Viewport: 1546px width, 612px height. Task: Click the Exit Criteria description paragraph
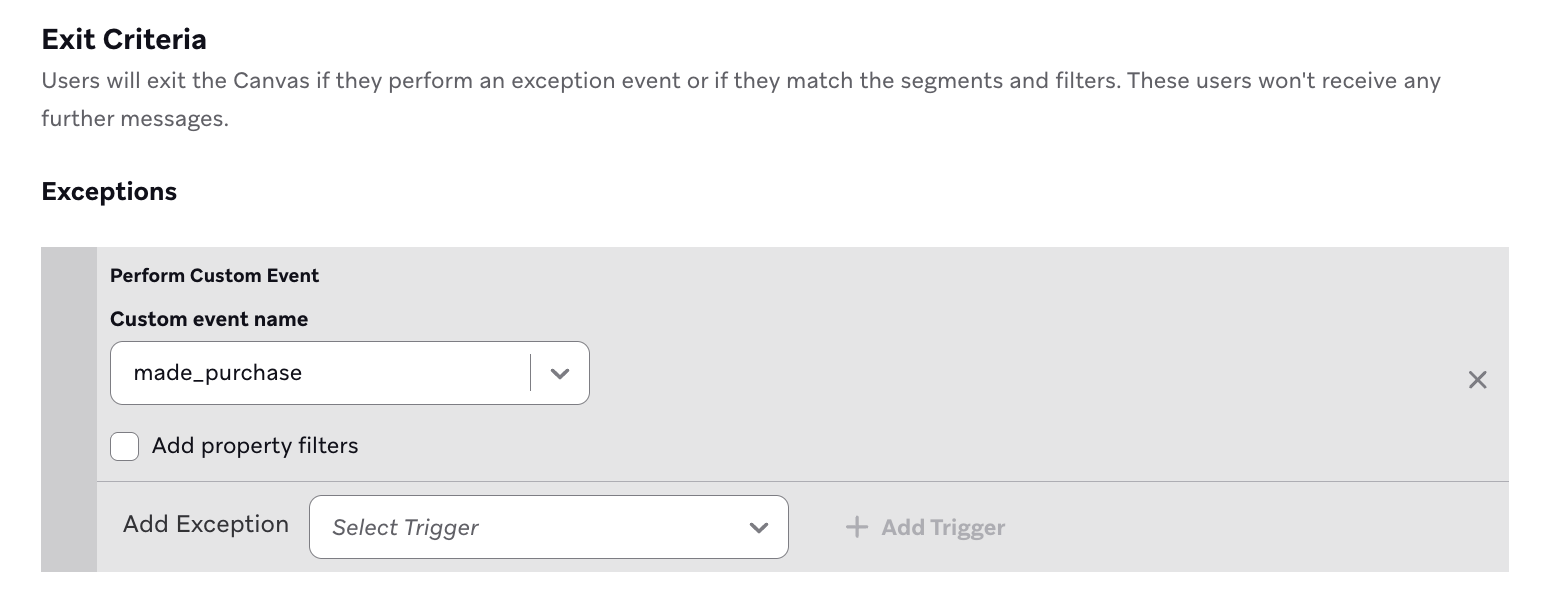click(x=741, y=99)
